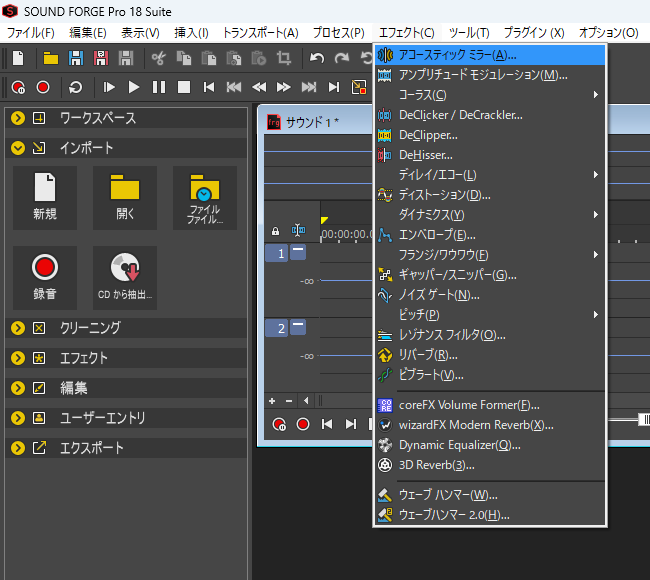Image resolution: width=650 pixels, height=580 pixels.
Task: Open the 挿入(I) menu
Action: (191, 33)
